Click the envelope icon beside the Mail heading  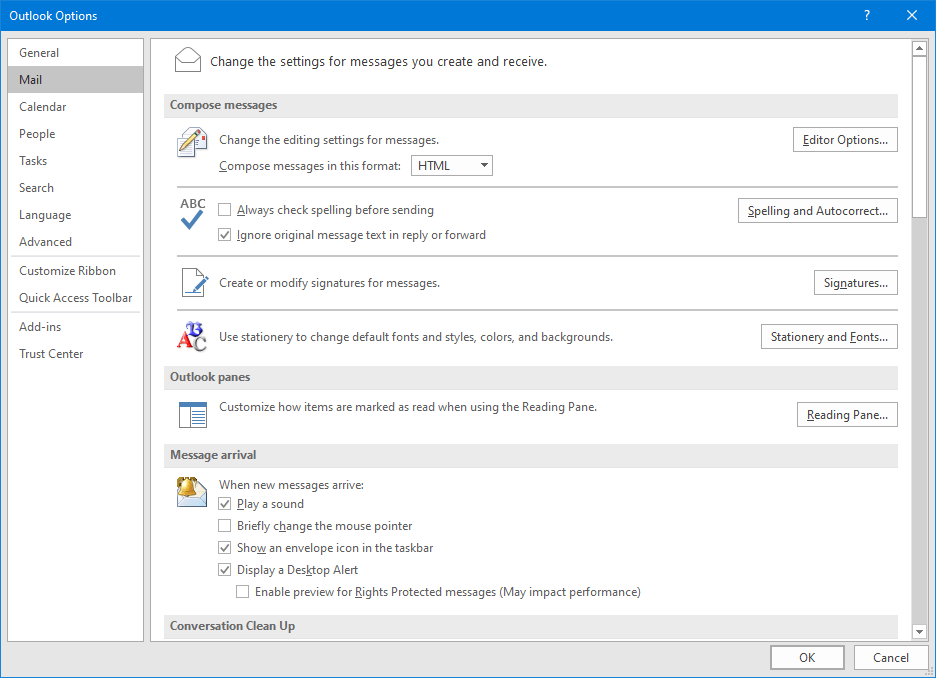(x=188, y=60)
